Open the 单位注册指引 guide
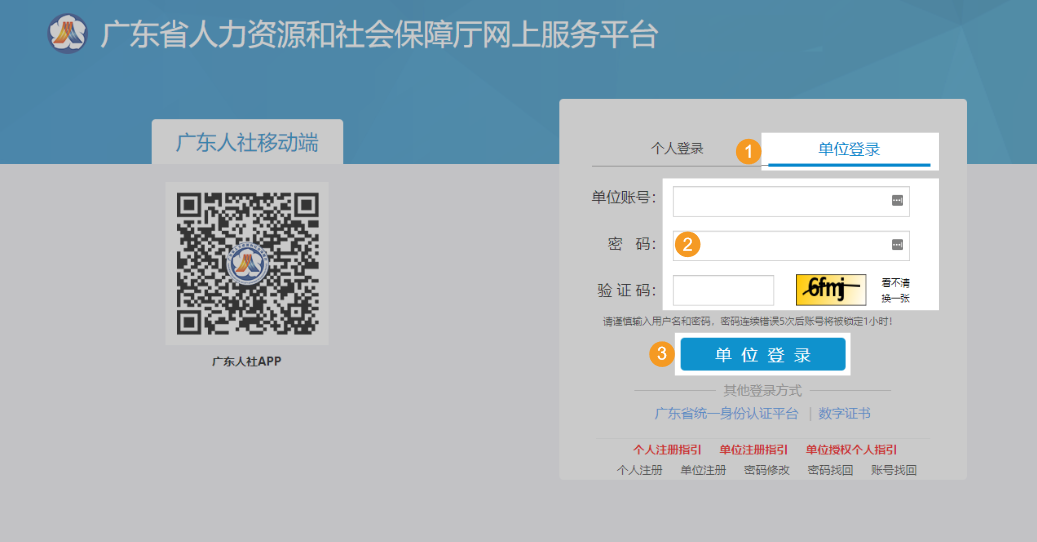This screenshot has height=542, width=1037. coord(753,450)
